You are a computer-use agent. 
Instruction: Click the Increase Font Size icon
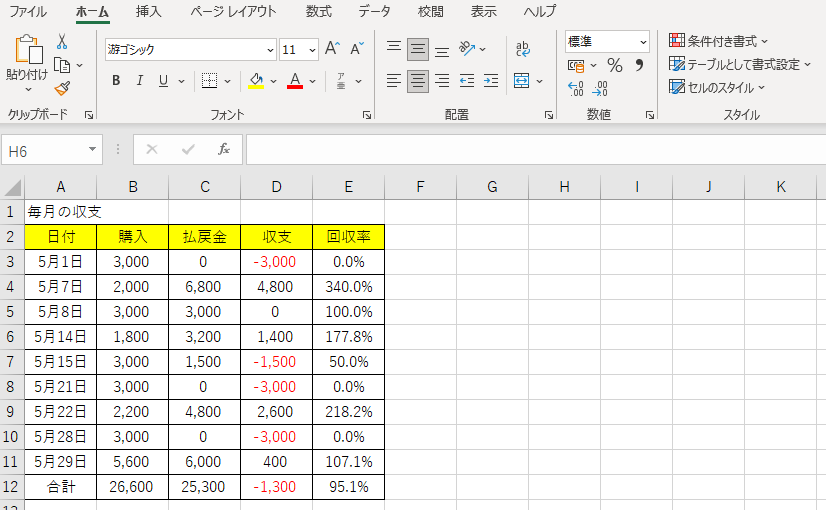pos(333,49)
